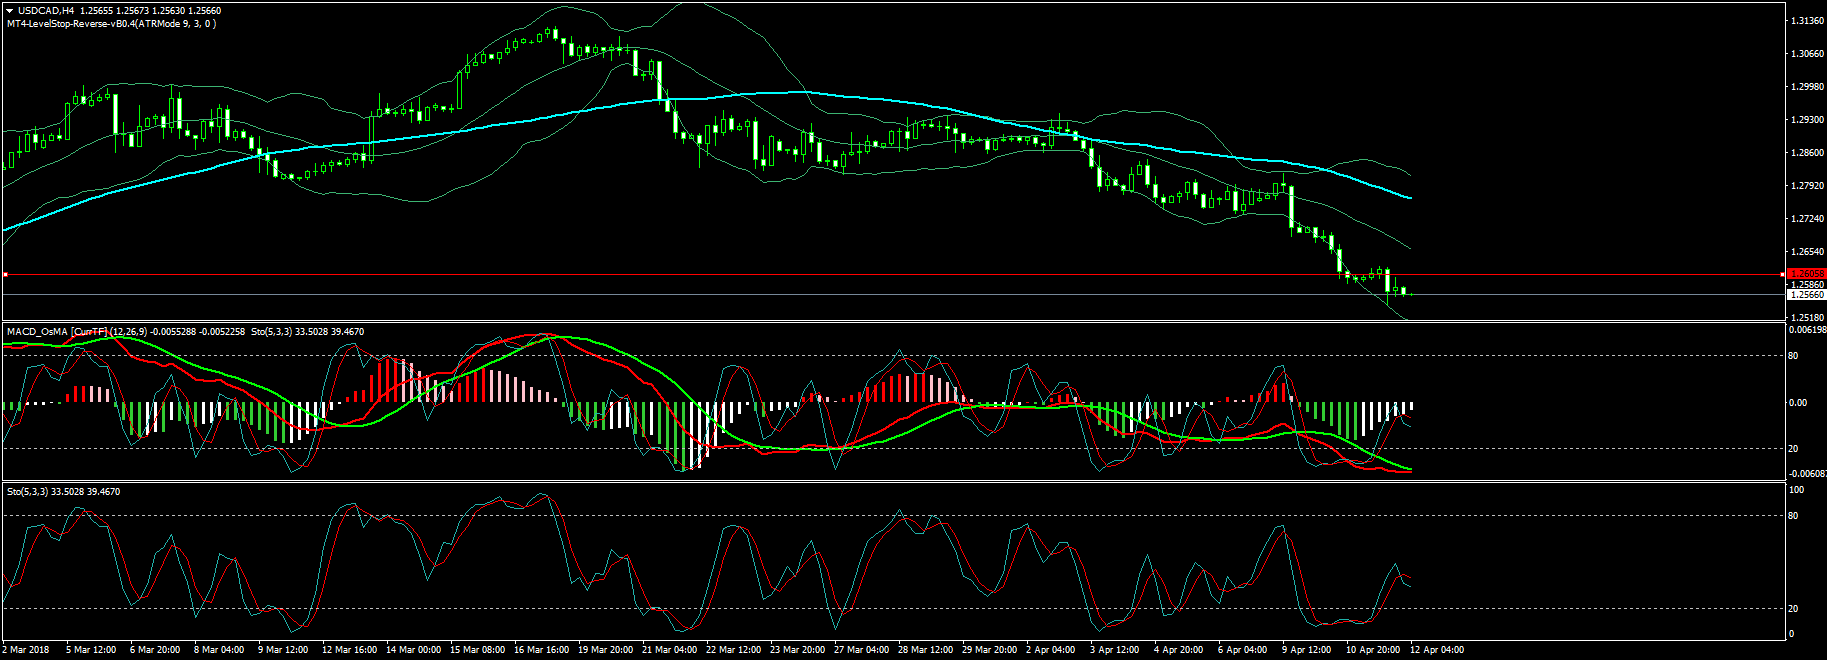
Task: Click the 2 Apr 04:00 time label
Action: (1051, 650)
